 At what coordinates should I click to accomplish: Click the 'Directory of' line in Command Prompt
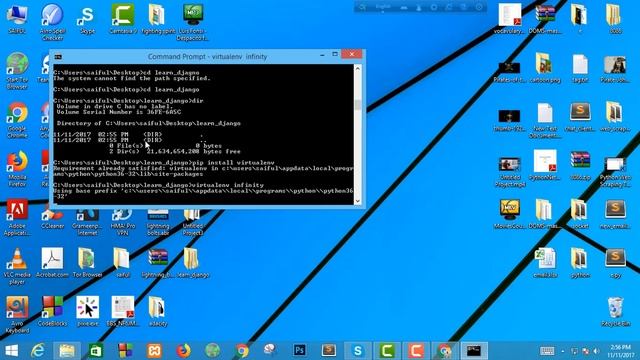pyautogui.click(x=149, y=123)
